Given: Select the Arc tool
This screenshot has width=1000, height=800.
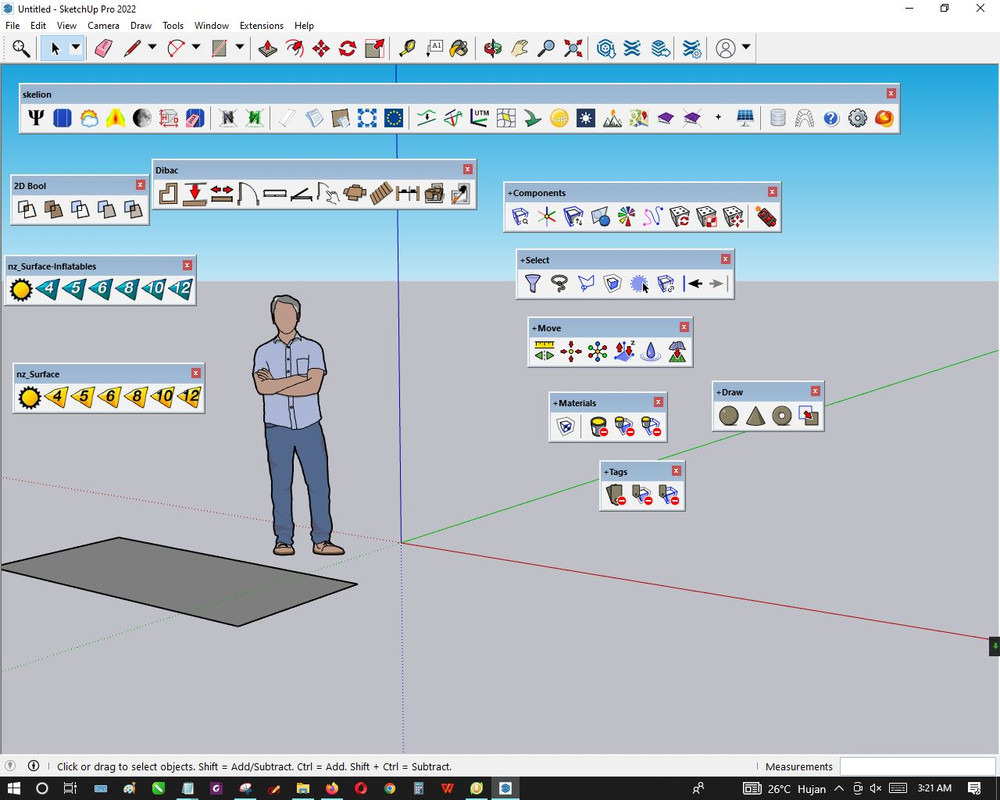Looking at the screenshot, I should coord(176,48).
